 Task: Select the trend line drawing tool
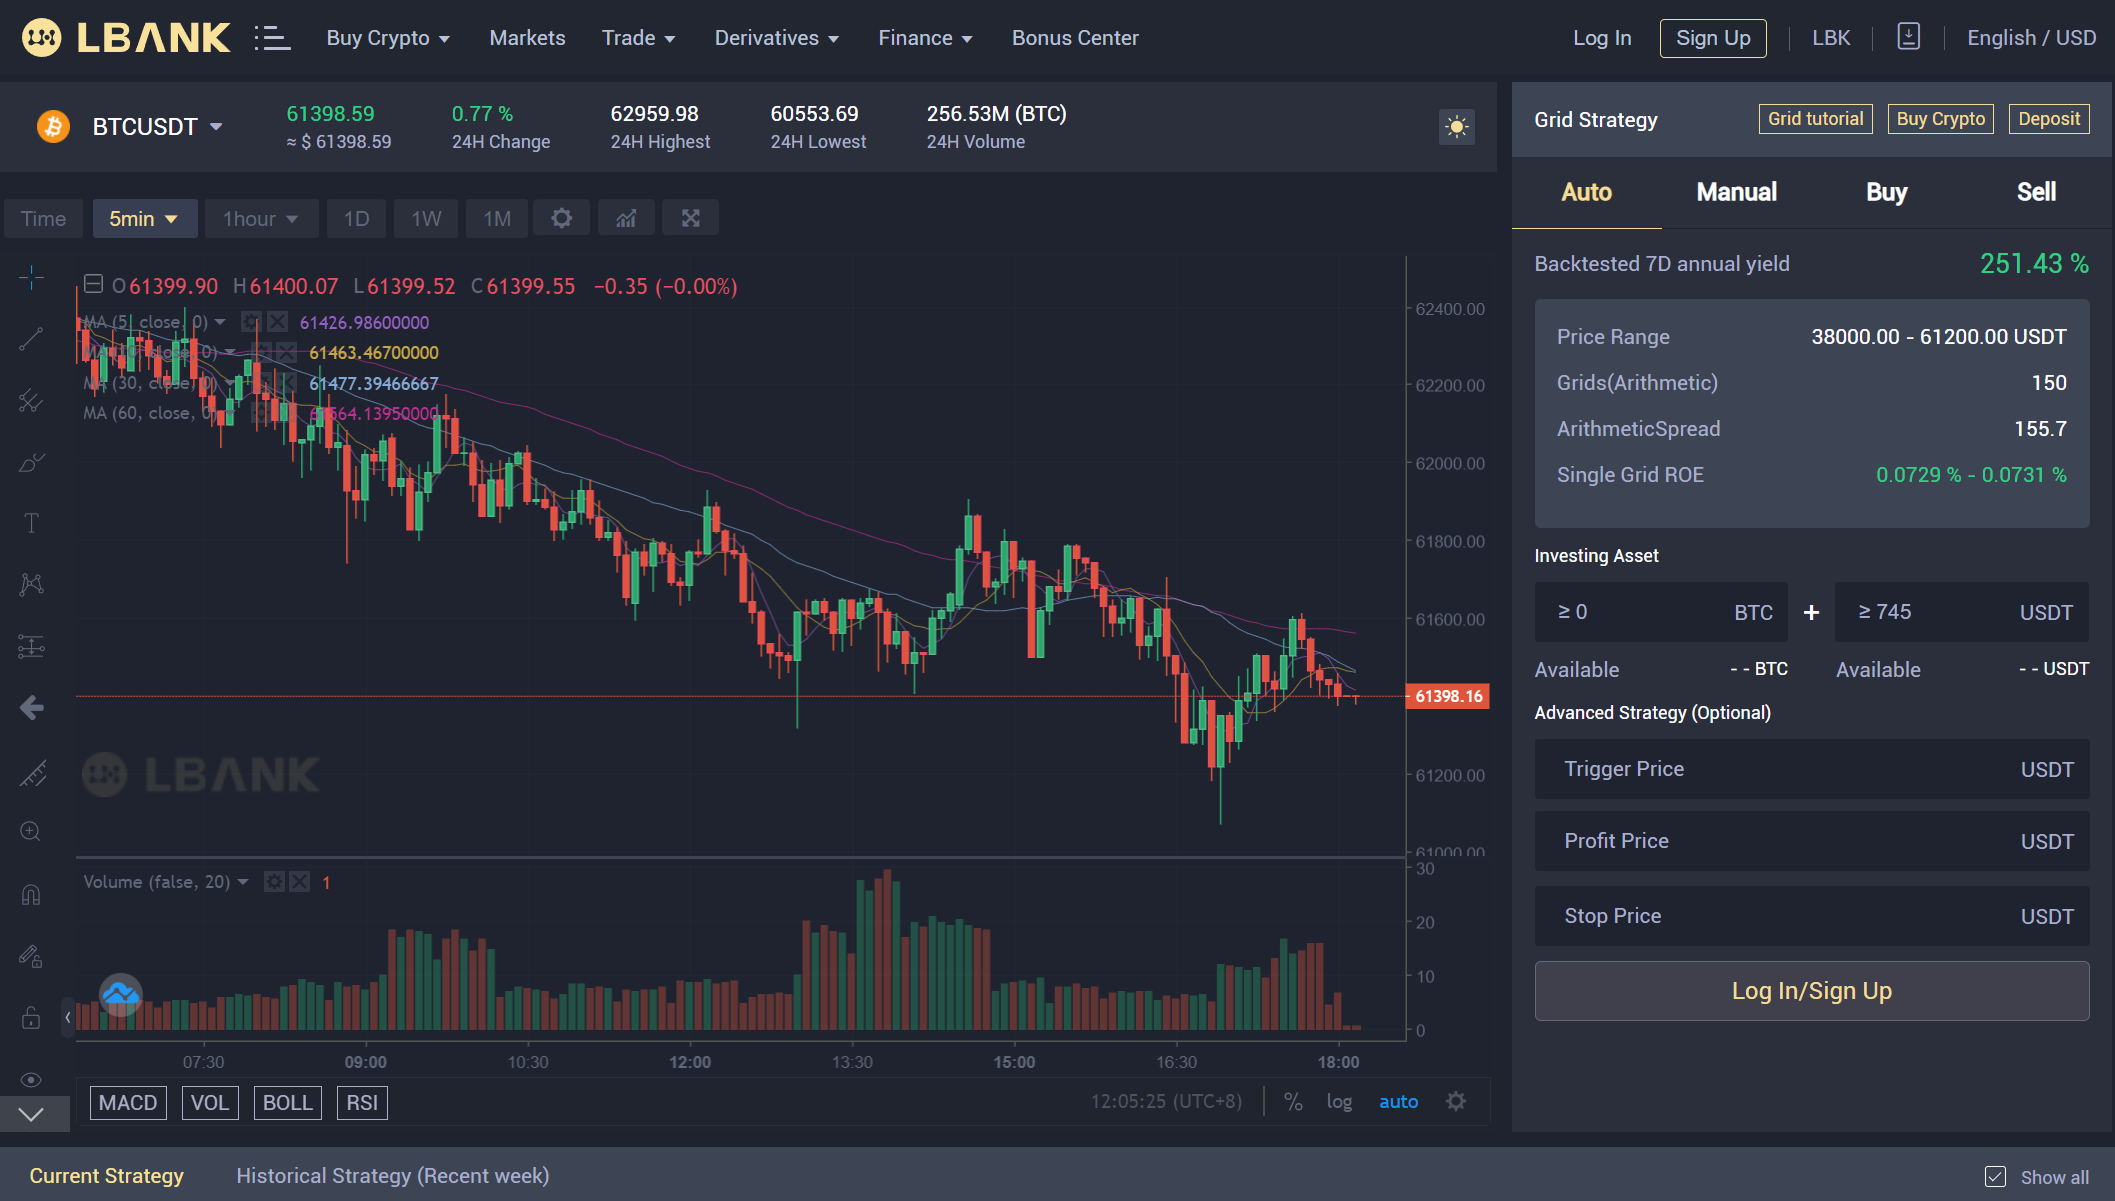[x=31, y=339]
